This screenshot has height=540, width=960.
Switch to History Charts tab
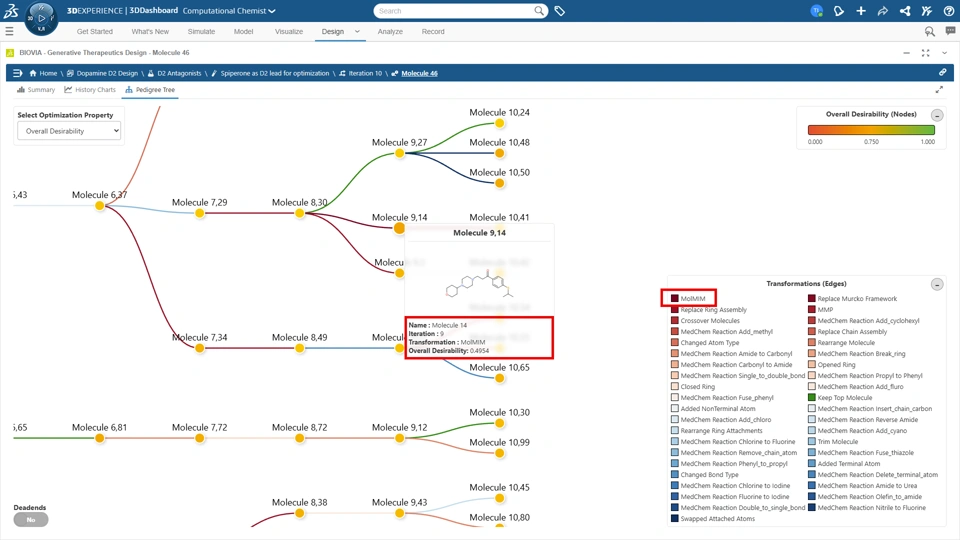(x=90, y=89)
